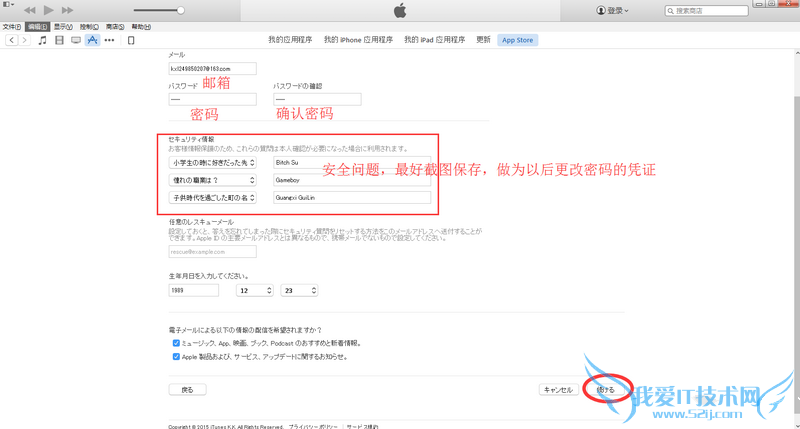Switch to 我的 iPad 应用程序 tab
Screen dimensions: 800x429
(434, 40)
